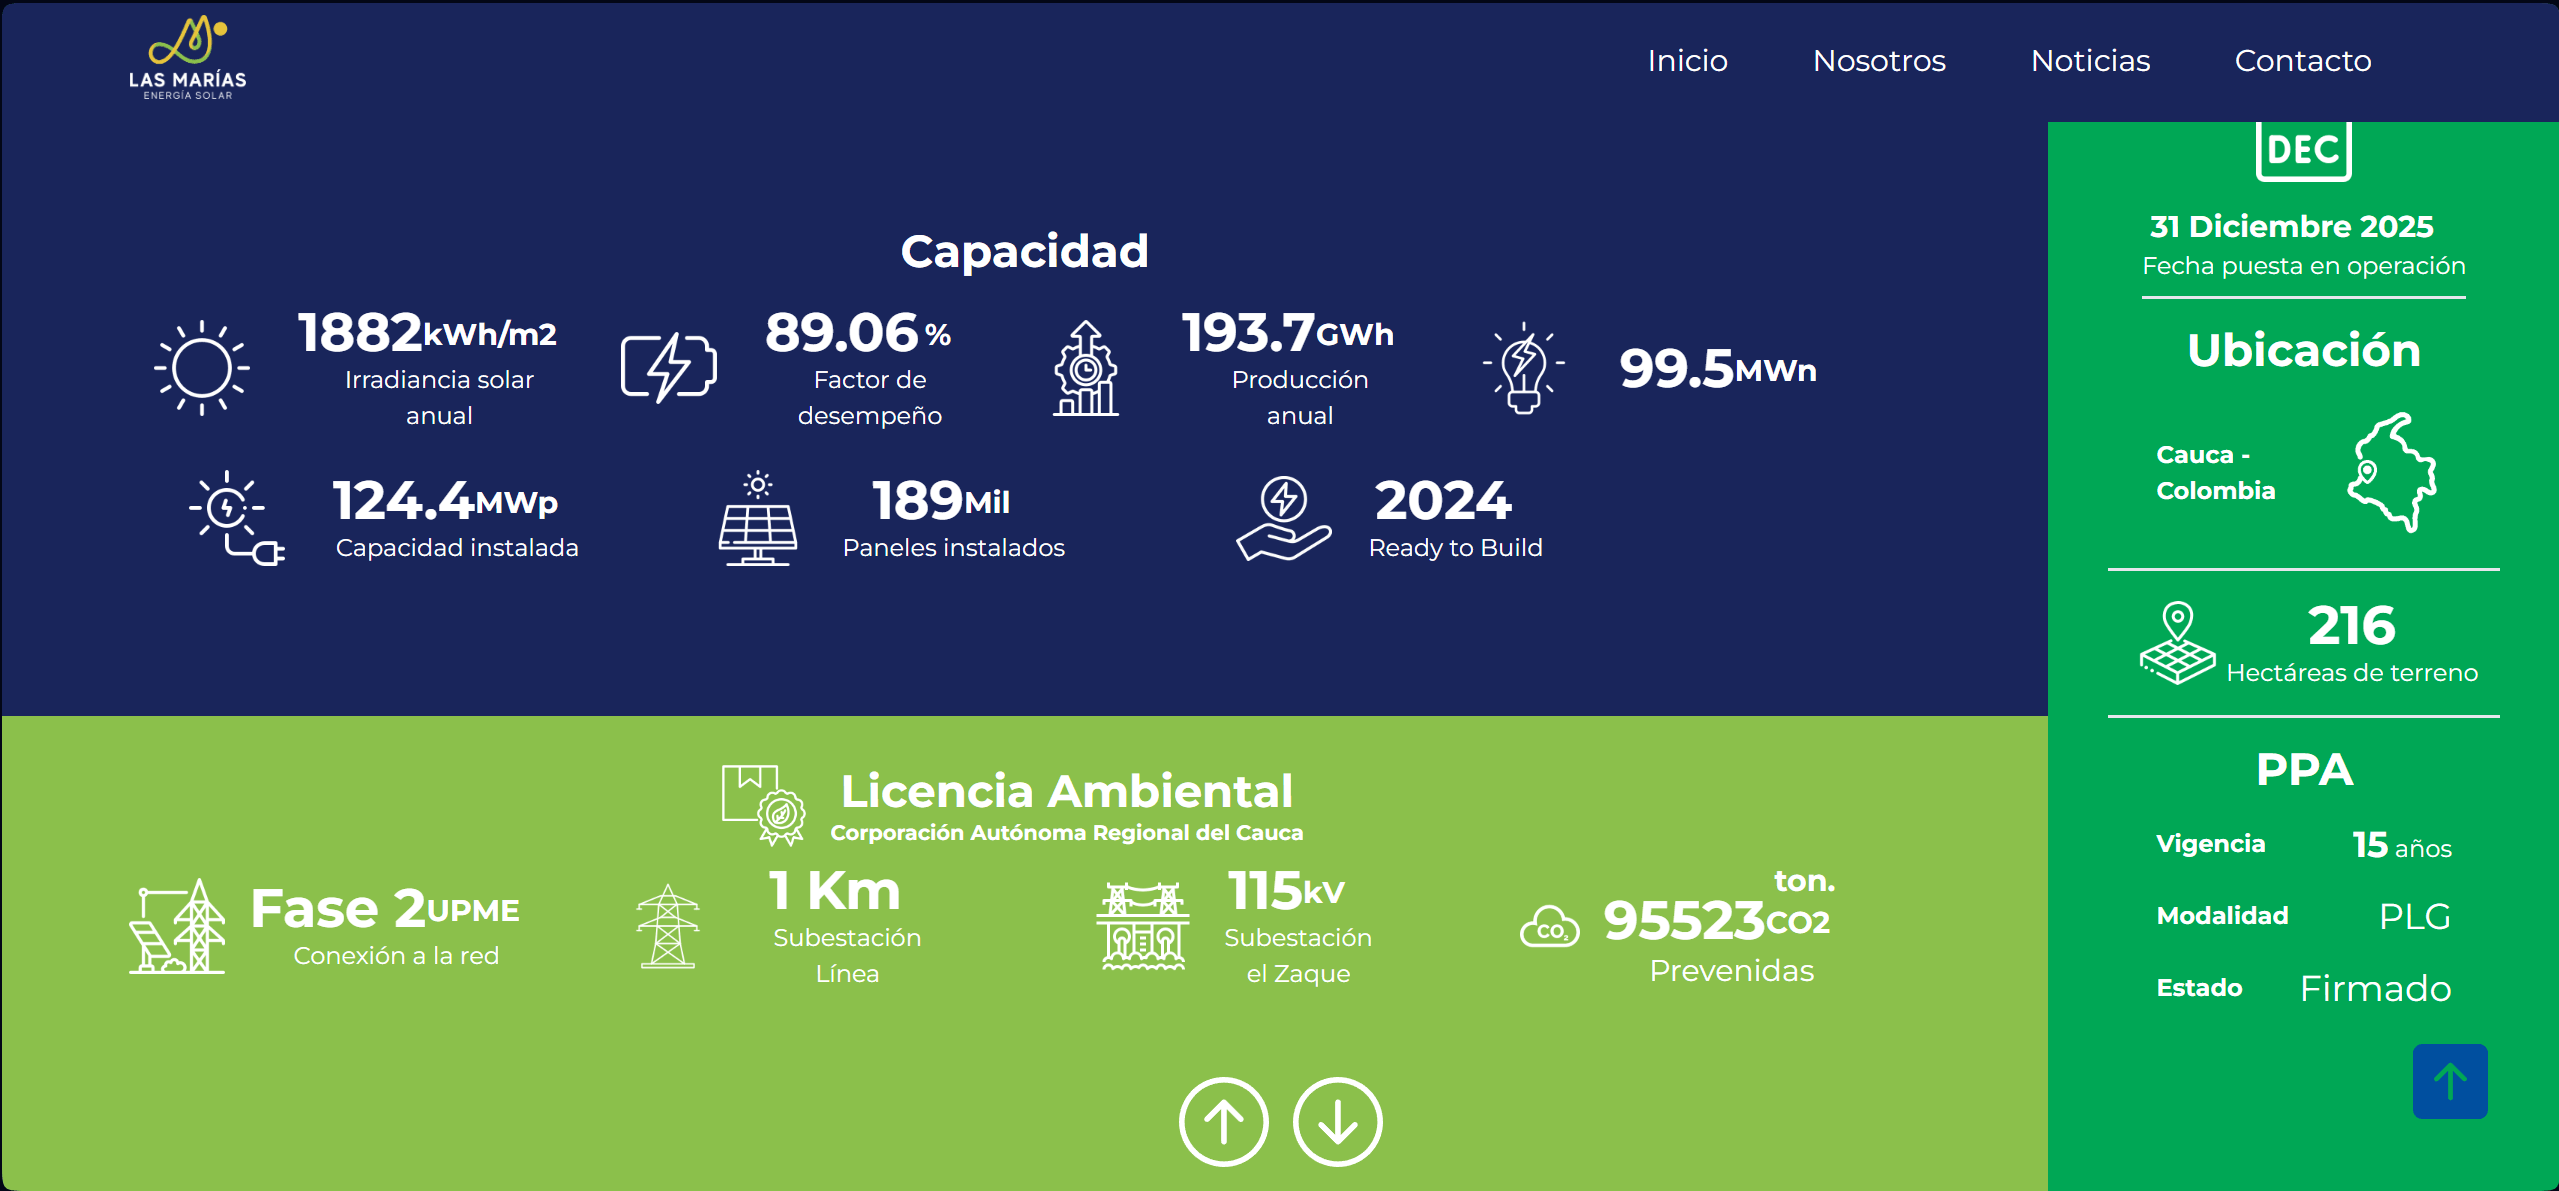
Task: Click the environmental license certificate icon
Action: [x=764, y=804]
